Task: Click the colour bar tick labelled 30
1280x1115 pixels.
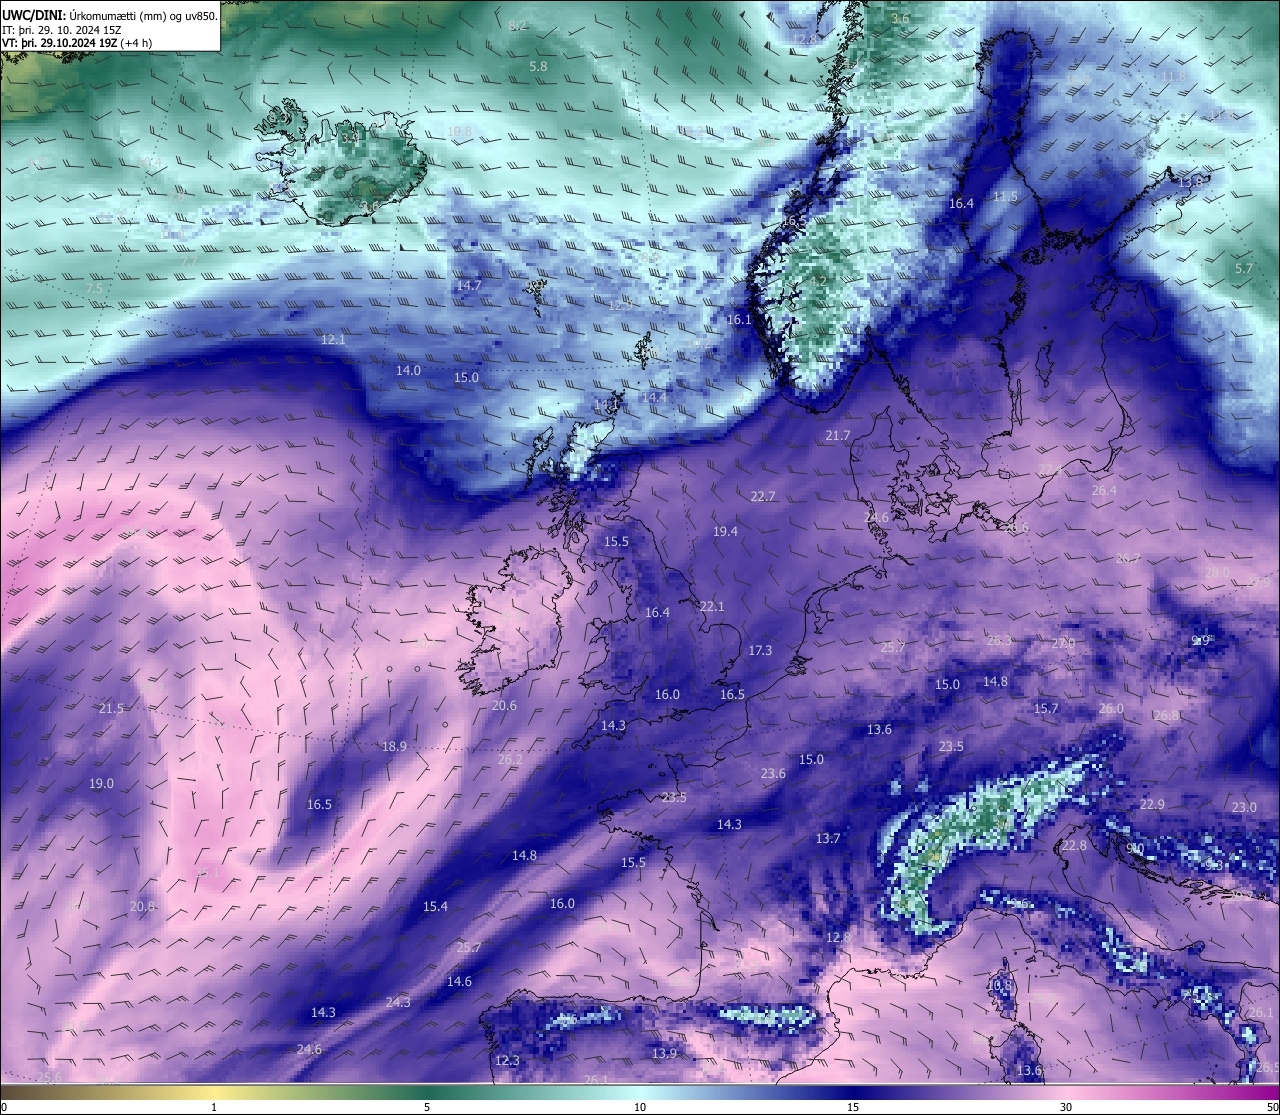Action: [x=1066, y=1107]
